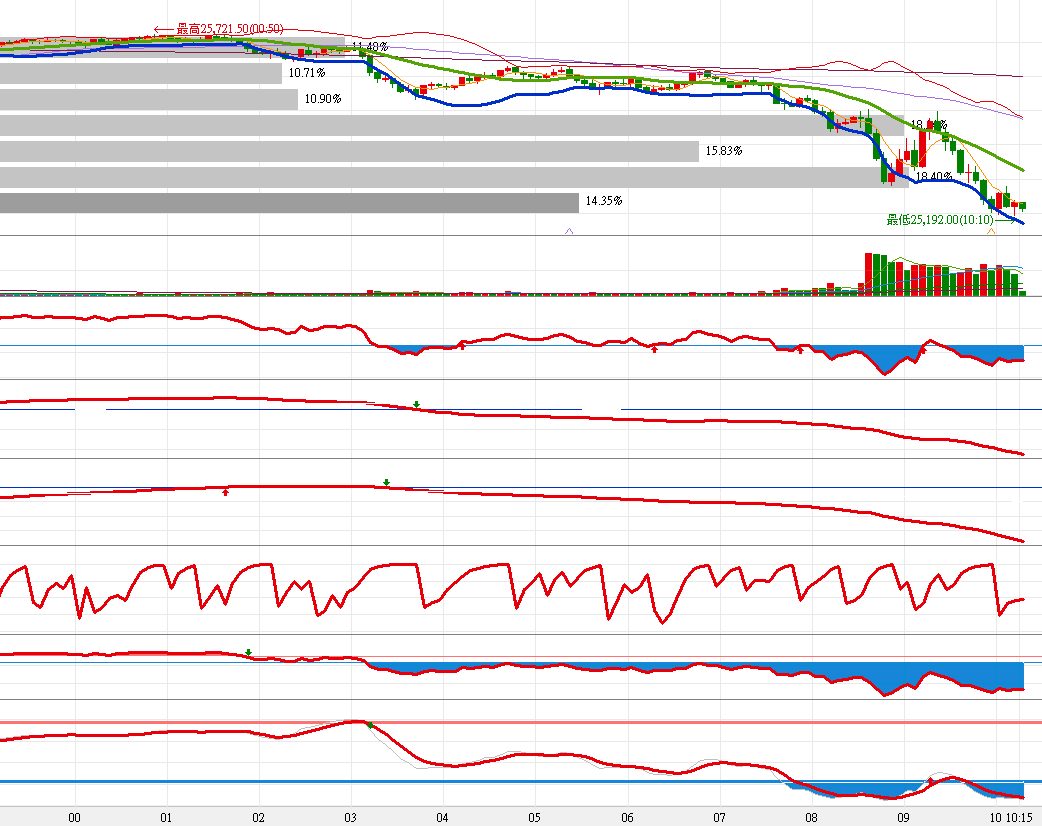Click the 10.71% volume profile label
The height and width of the screenshot is (826, 1042).
307,72
